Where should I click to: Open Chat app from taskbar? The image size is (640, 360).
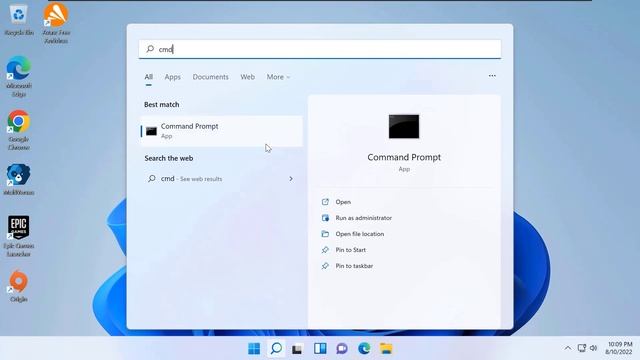point(342,349)
